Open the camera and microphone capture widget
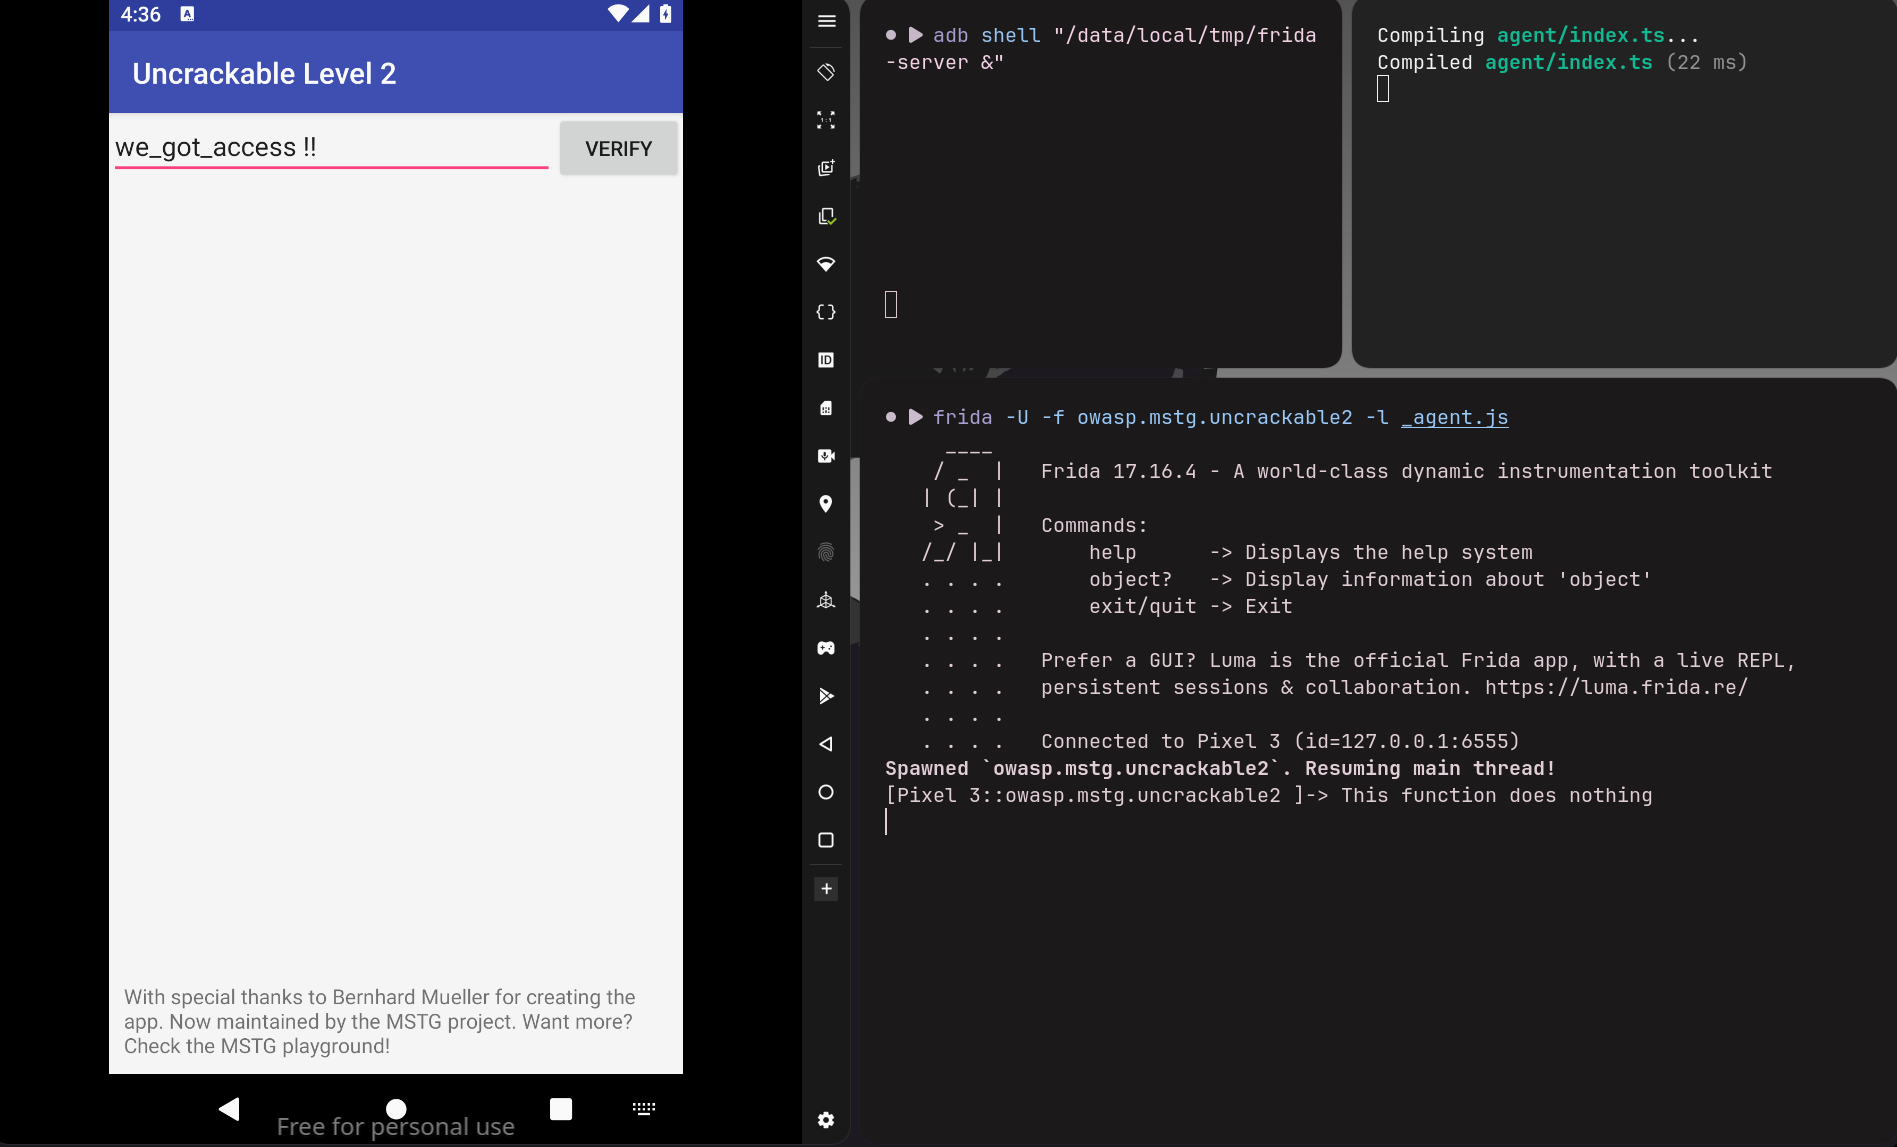1897x1147 pixels. pos(826,456)
